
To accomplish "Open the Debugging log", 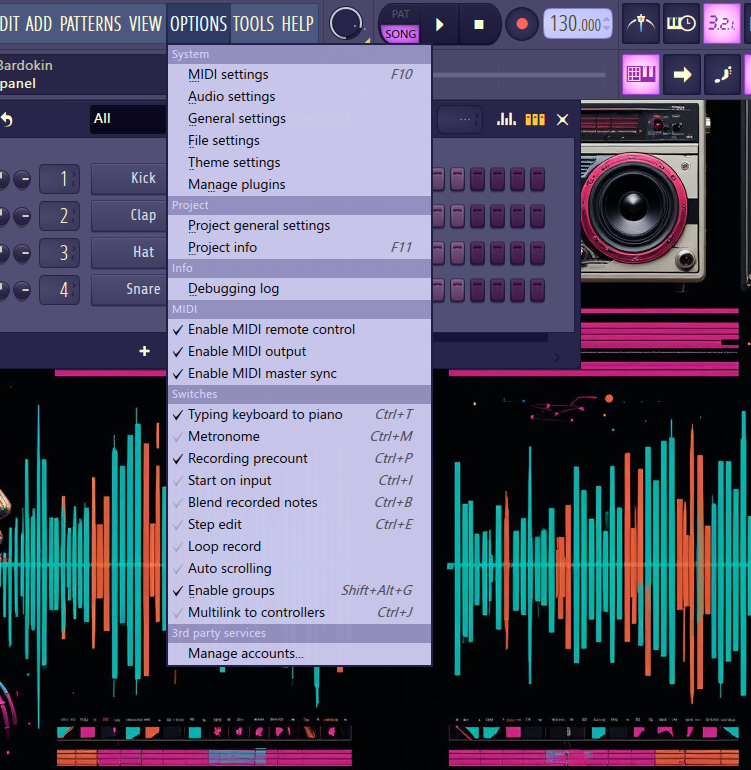I will [300, 289].
